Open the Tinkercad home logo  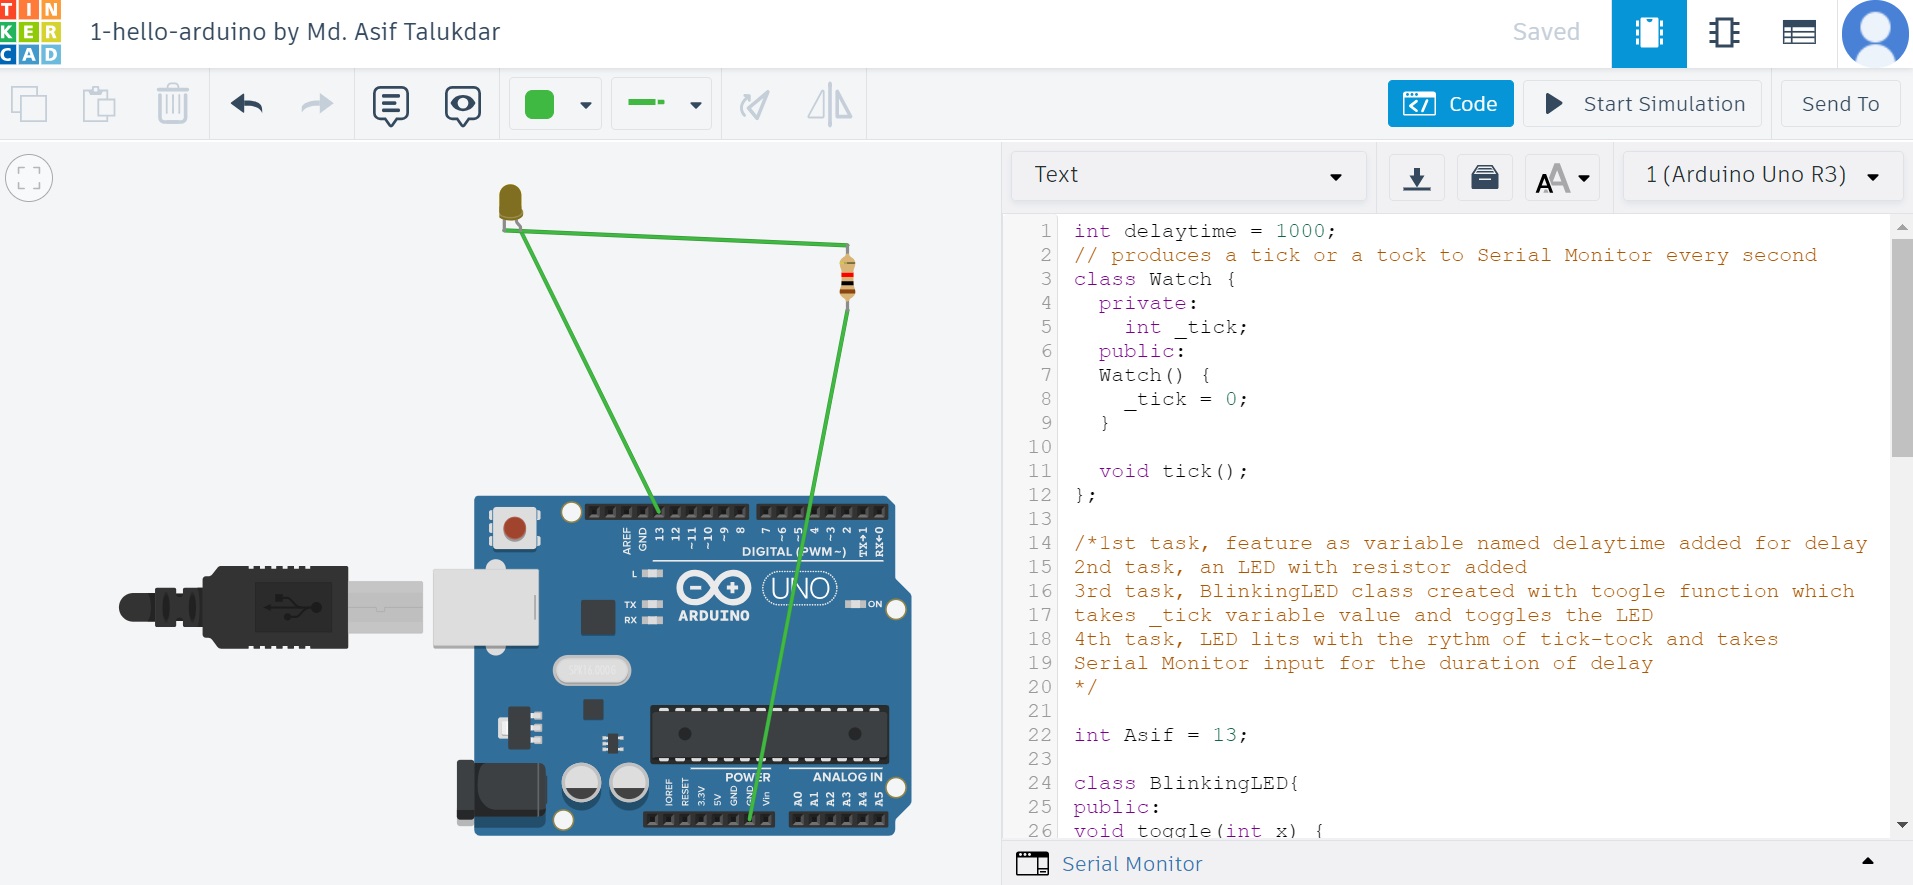coord(30,32)
